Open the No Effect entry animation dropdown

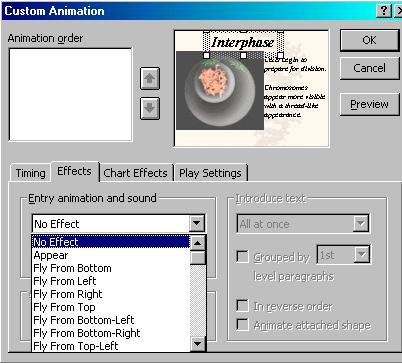[197, 224]
